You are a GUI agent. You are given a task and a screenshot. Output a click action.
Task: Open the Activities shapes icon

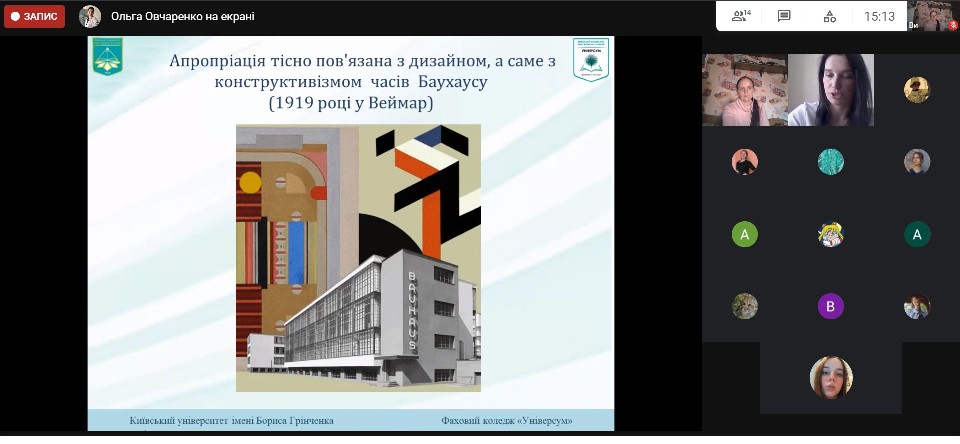pos(830,17)
